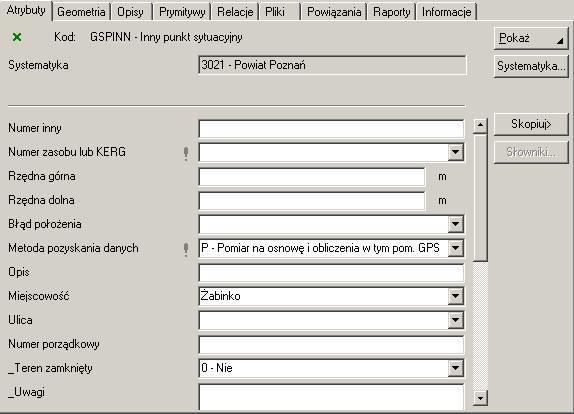This screenshot has width=574, height=414.
Task: Click the Skopiuj> button
Action: point(531,124)
